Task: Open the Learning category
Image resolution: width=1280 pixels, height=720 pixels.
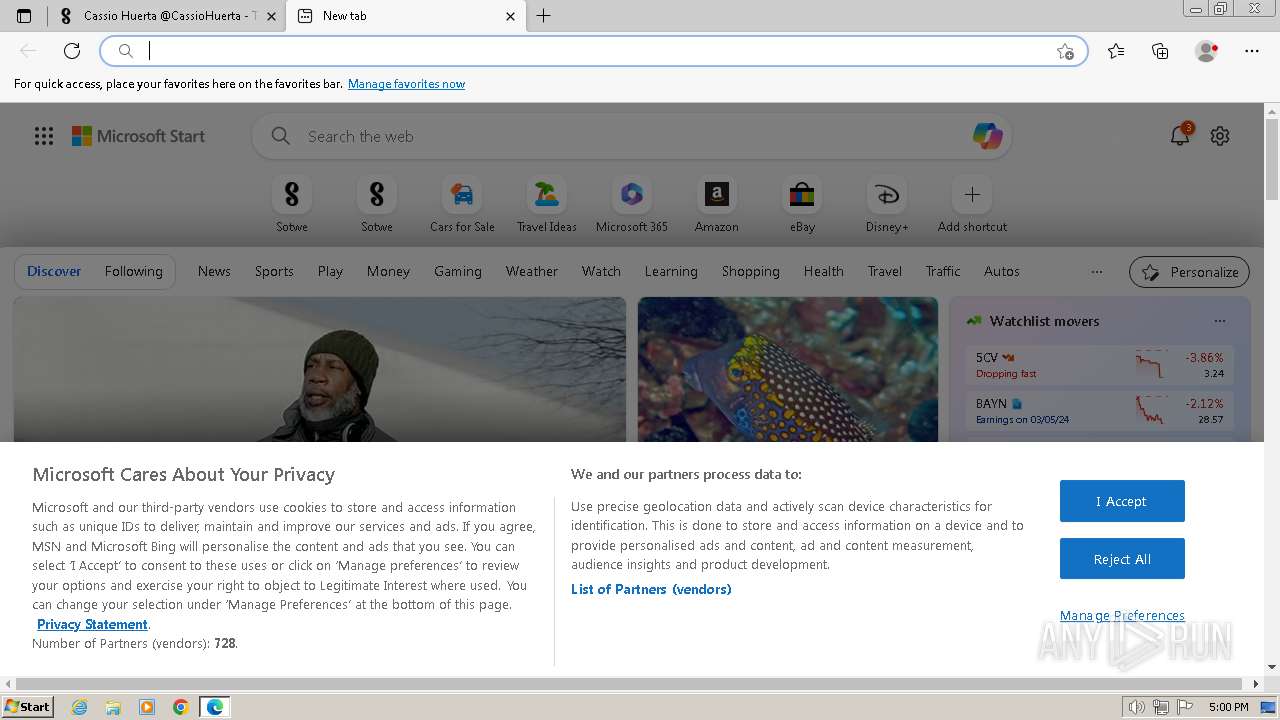Action: pos(671,271)
